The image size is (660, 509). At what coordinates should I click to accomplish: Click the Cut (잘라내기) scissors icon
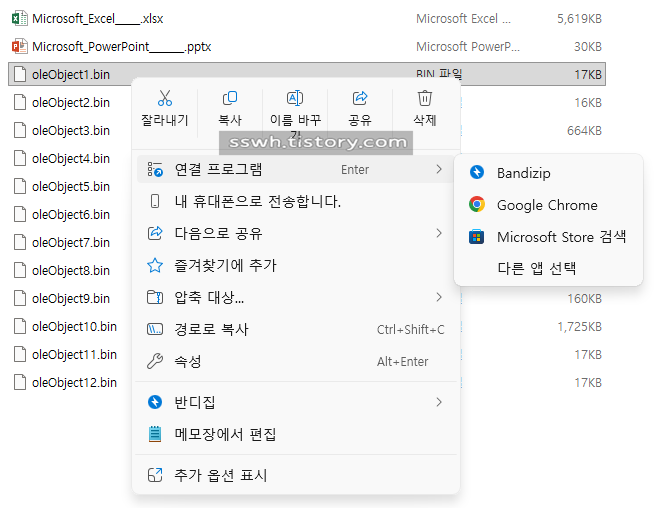(165, 98)
